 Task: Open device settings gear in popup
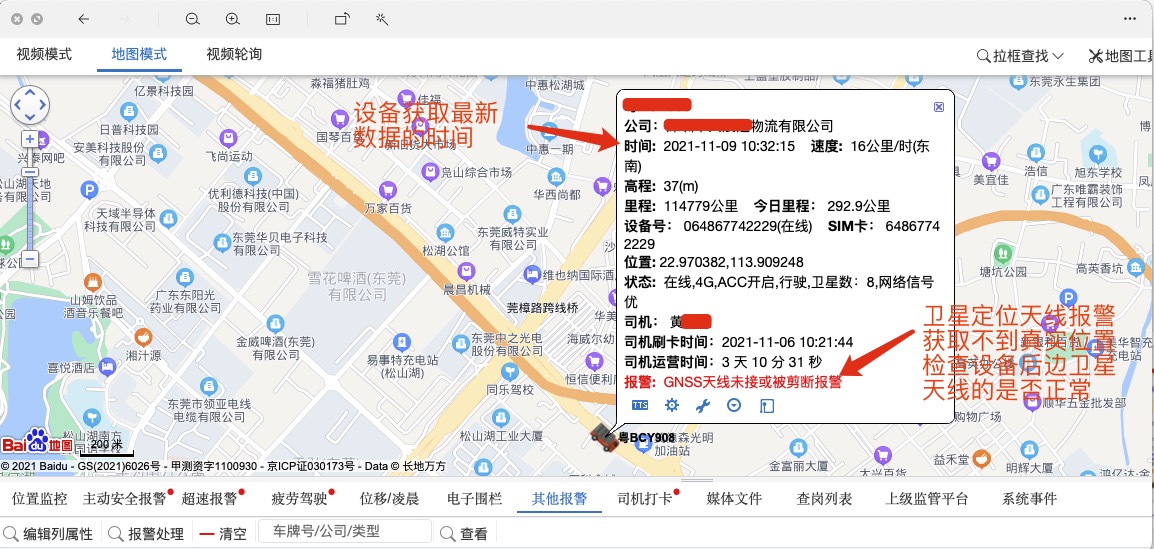671,405
